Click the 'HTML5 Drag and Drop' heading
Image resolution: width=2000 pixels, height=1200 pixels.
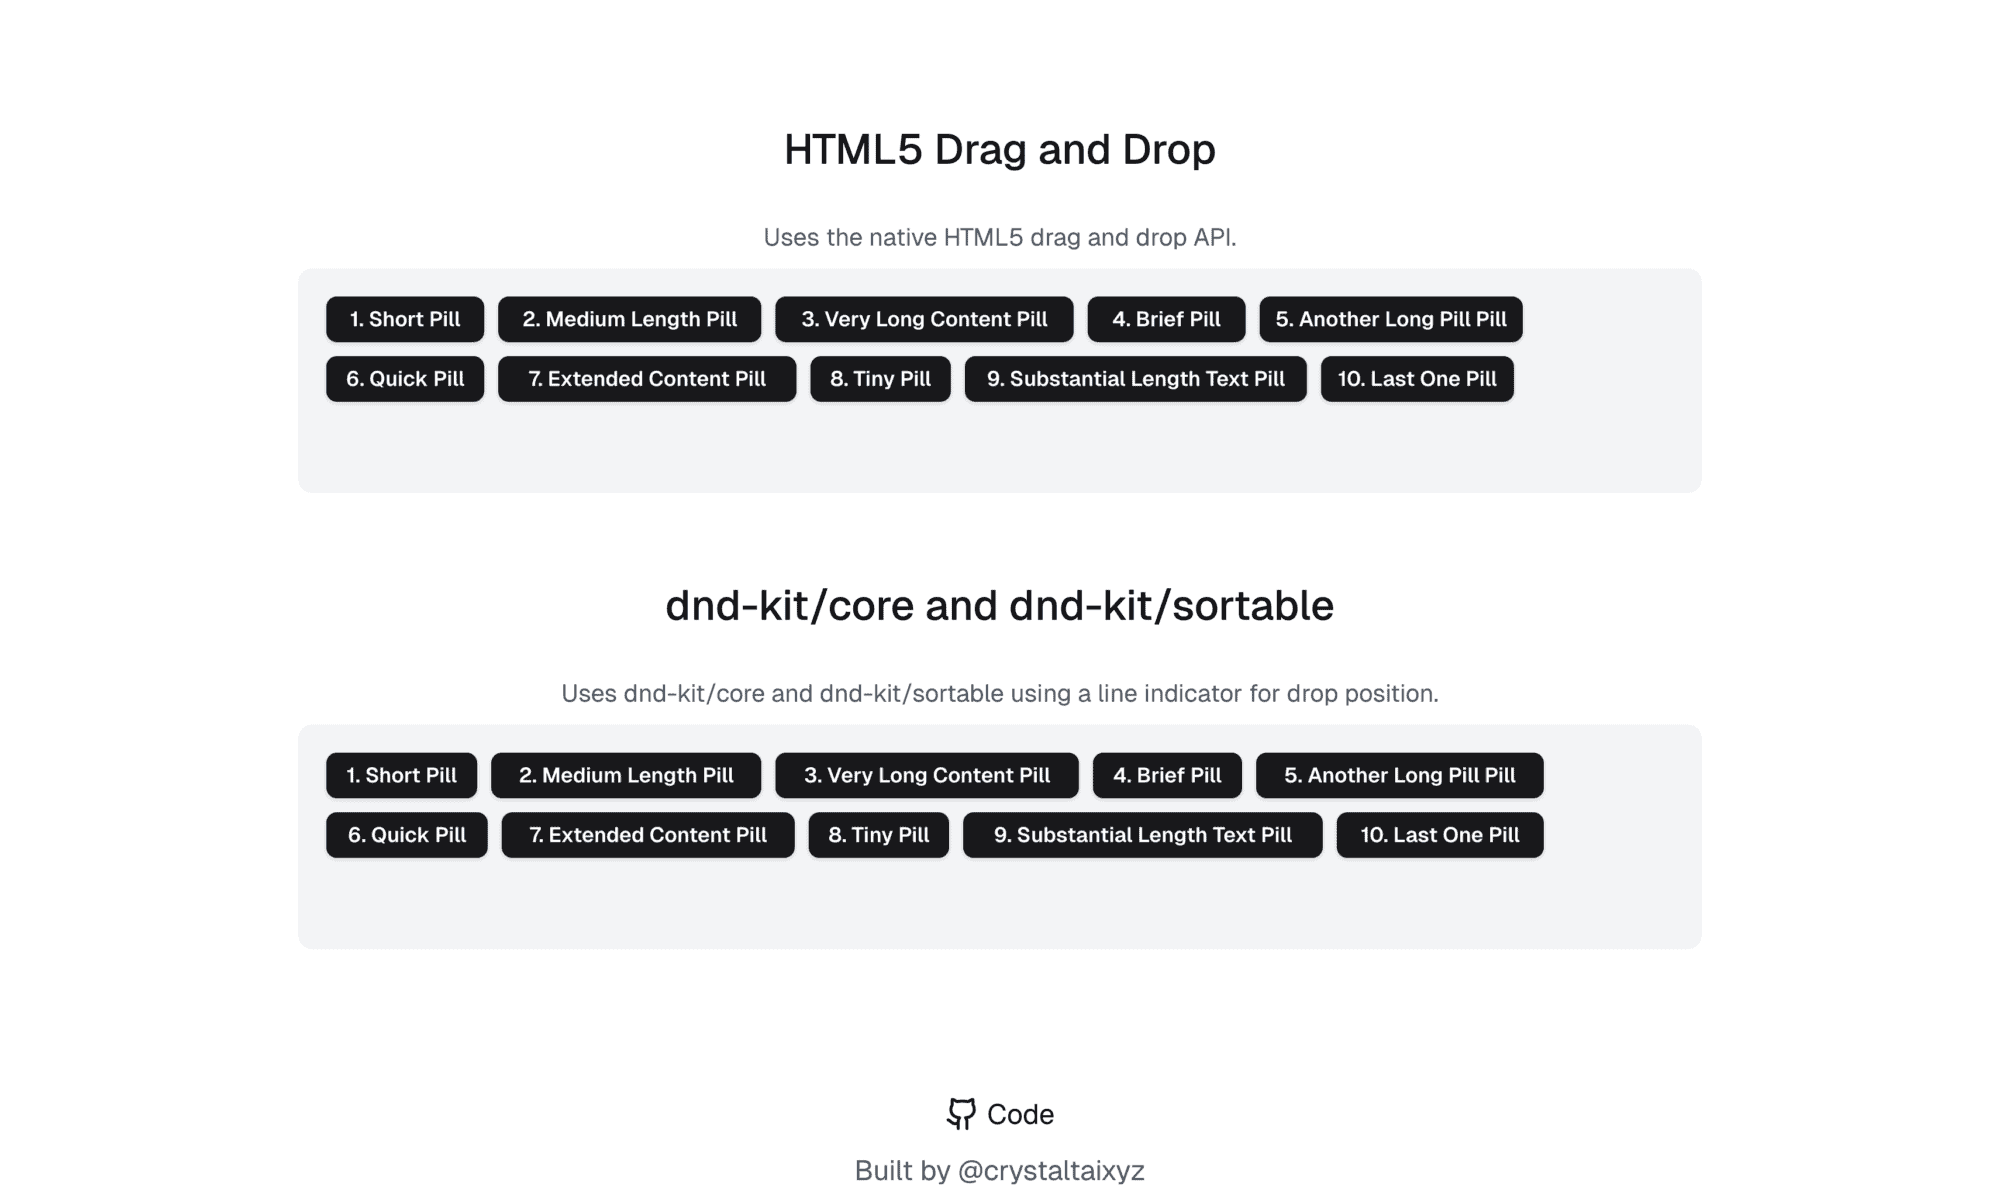click(1000, 150)
